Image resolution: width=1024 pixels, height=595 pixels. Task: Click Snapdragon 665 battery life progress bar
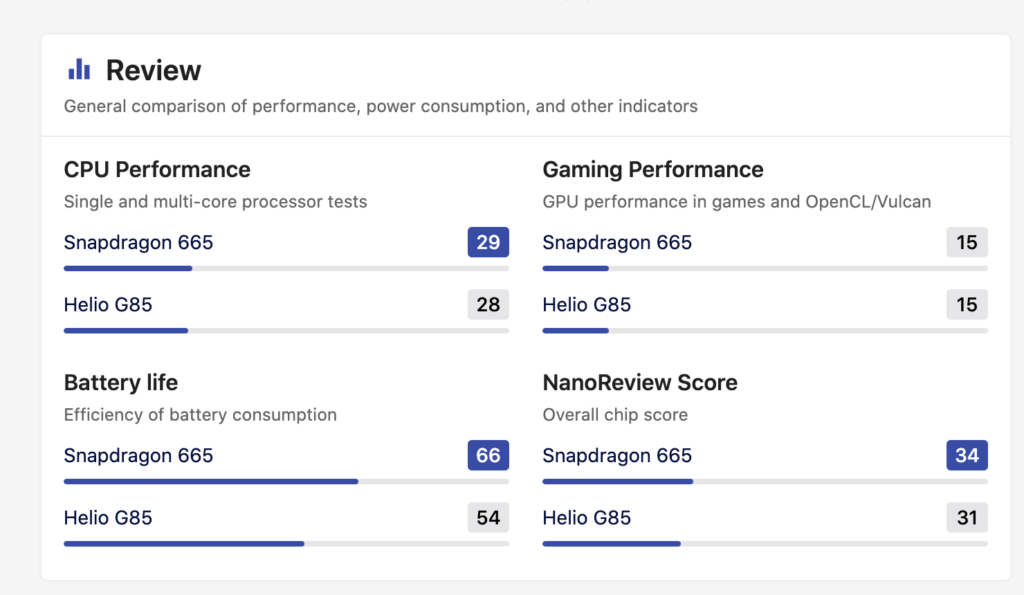(286, 481)
